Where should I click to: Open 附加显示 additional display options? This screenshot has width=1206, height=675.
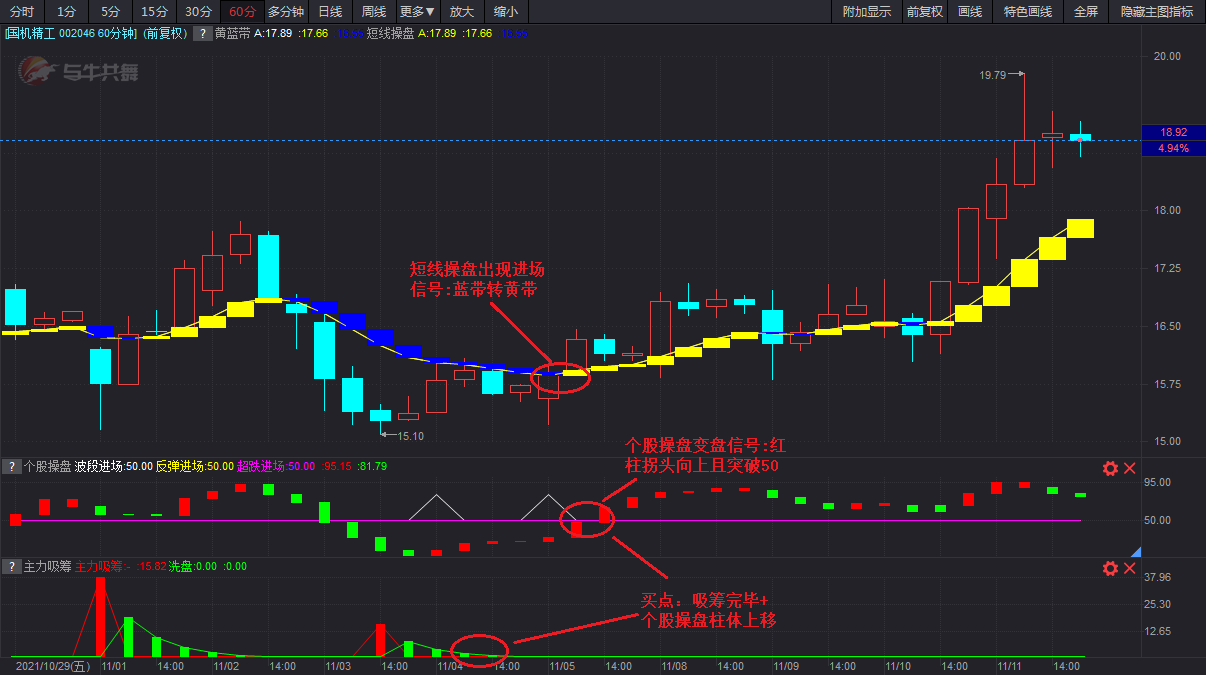[866, 12]
